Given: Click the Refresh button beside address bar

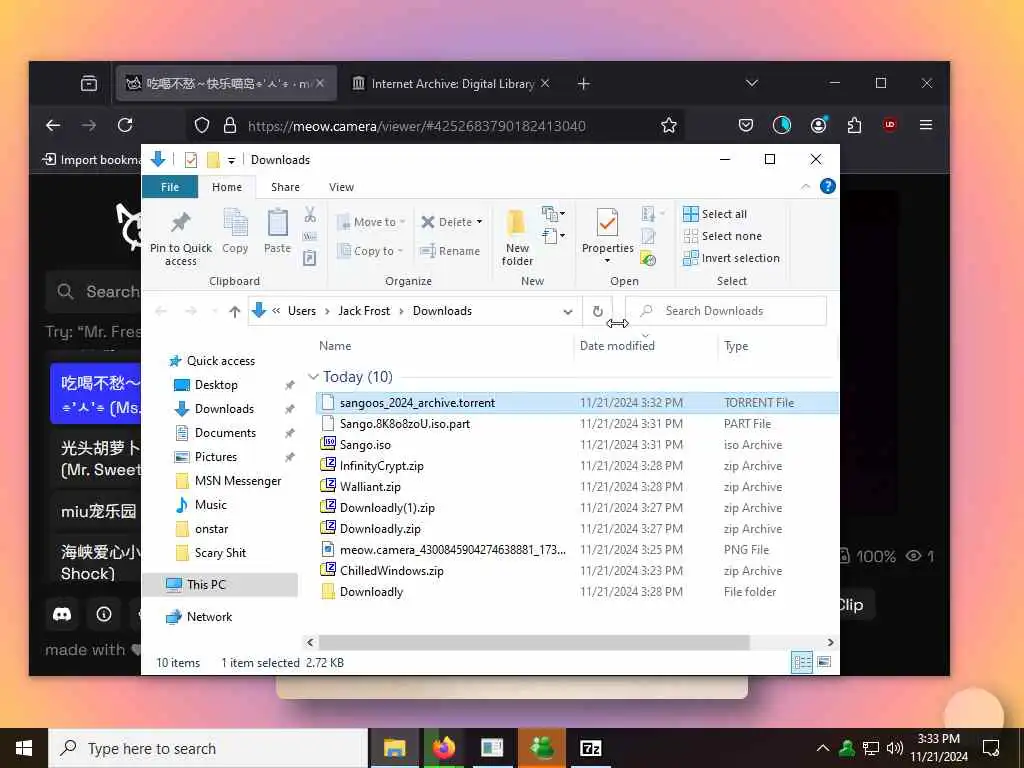Looking at the screenshot, I should (598, 312).
